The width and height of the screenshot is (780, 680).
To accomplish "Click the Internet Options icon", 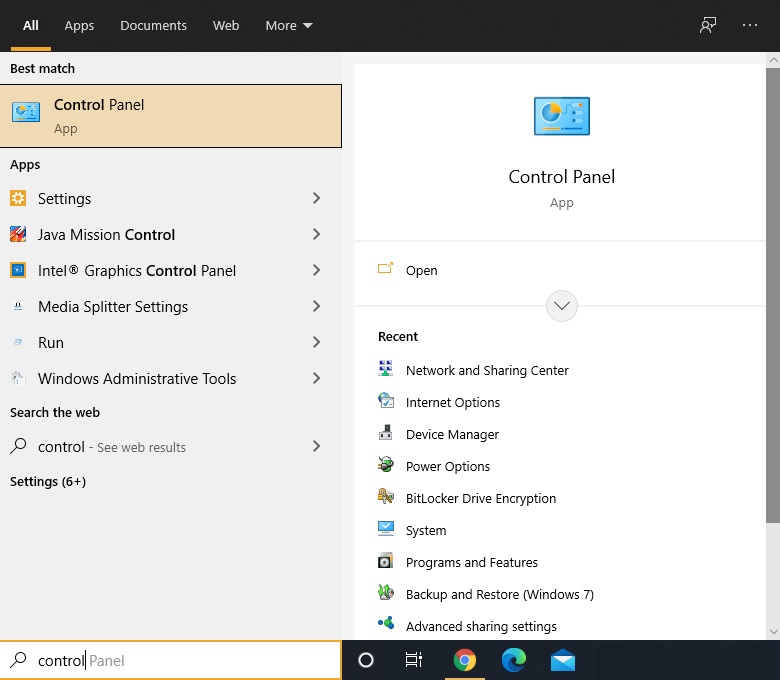I will pyautogui.click(x=386, y=400).
